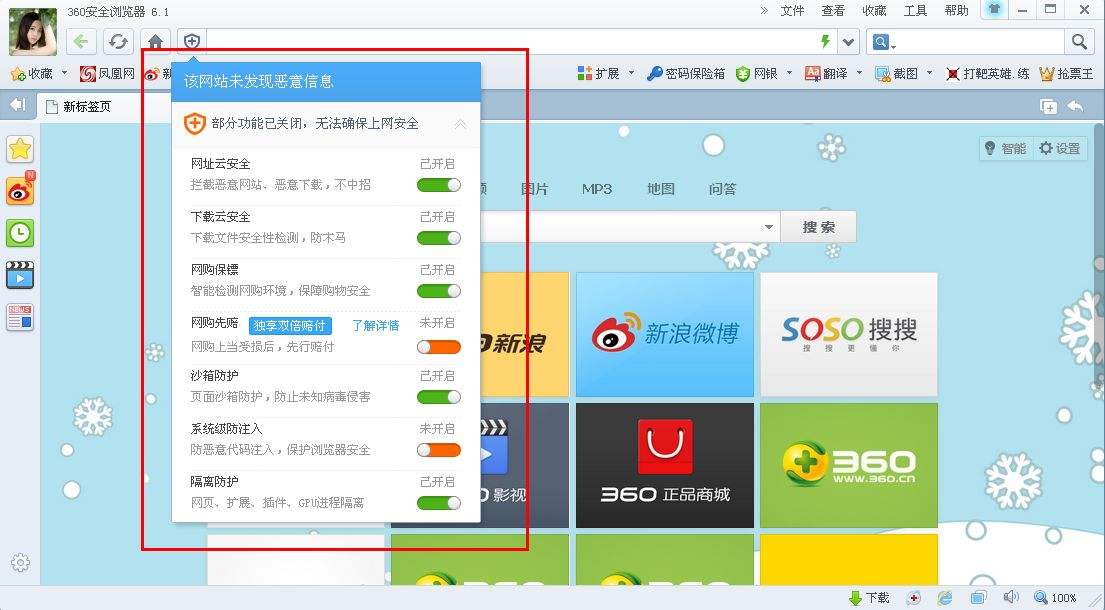Image resolution: width=1105 pixels, height=610 pixels.
Task: Open the skin shirt icon in title bar
Action: coord(994,9)
